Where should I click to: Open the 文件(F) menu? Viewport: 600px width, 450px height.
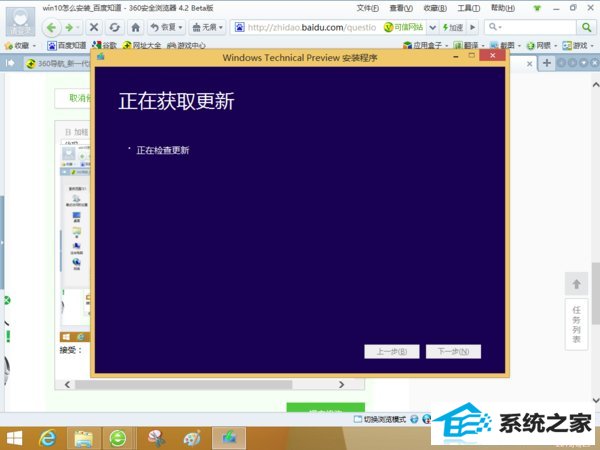click(x=368, y=8)
